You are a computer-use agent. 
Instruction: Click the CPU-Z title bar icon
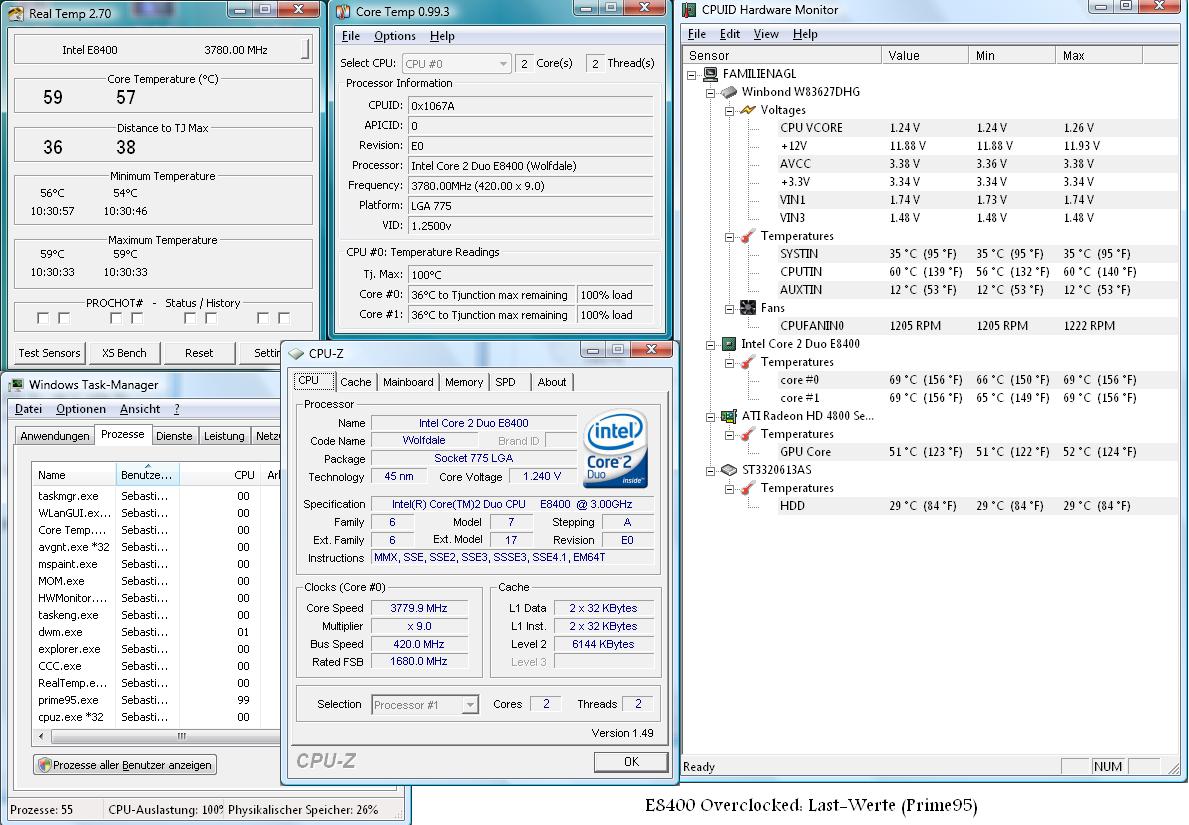pos(296,353)
